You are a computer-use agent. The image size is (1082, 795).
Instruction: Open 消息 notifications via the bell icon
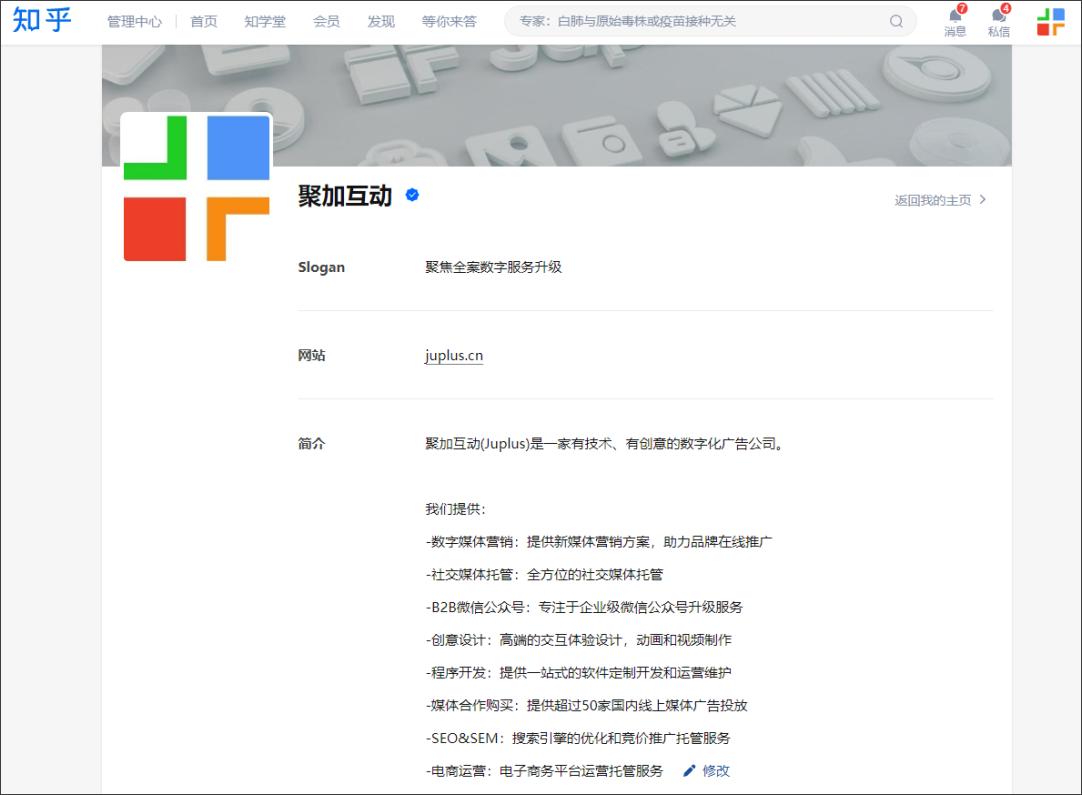coord(953,22)
